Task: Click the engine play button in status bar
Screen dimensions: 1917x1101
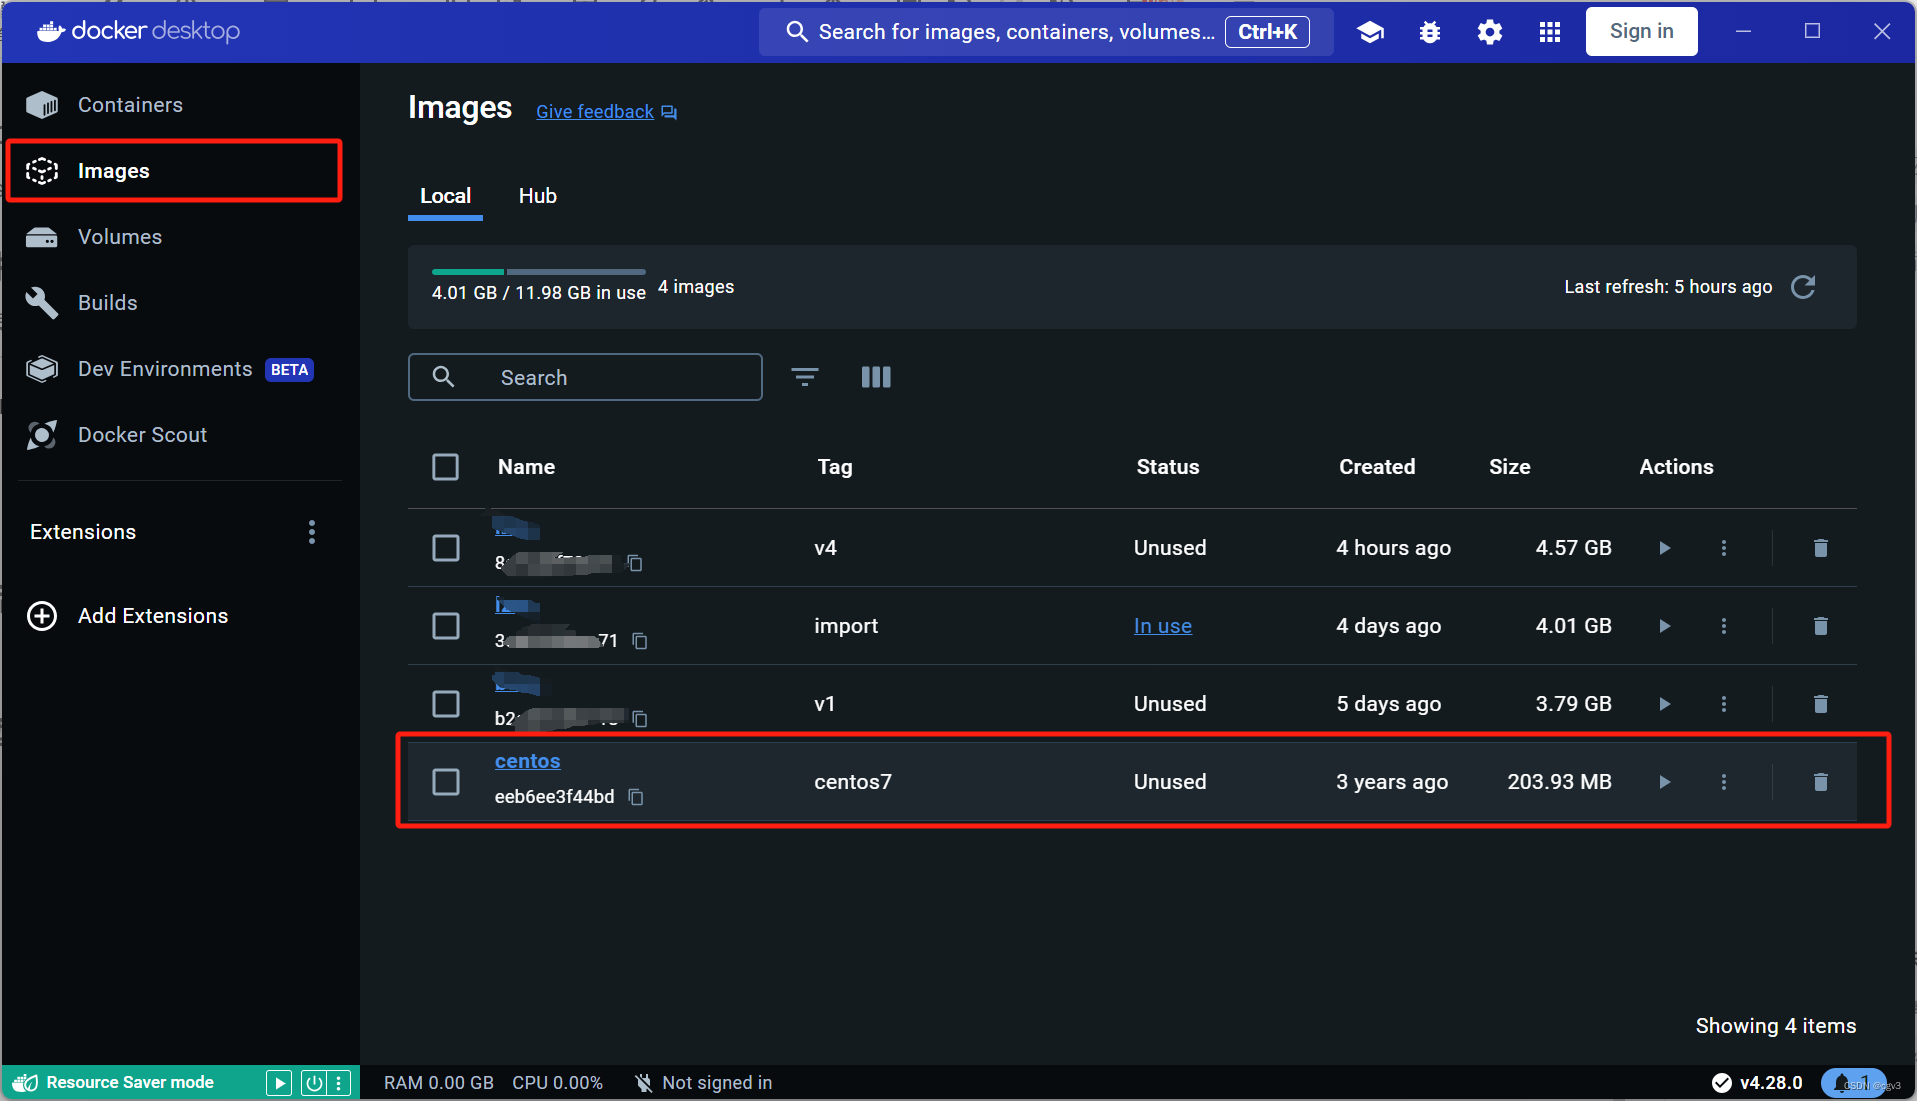Action: [279, 1083]
